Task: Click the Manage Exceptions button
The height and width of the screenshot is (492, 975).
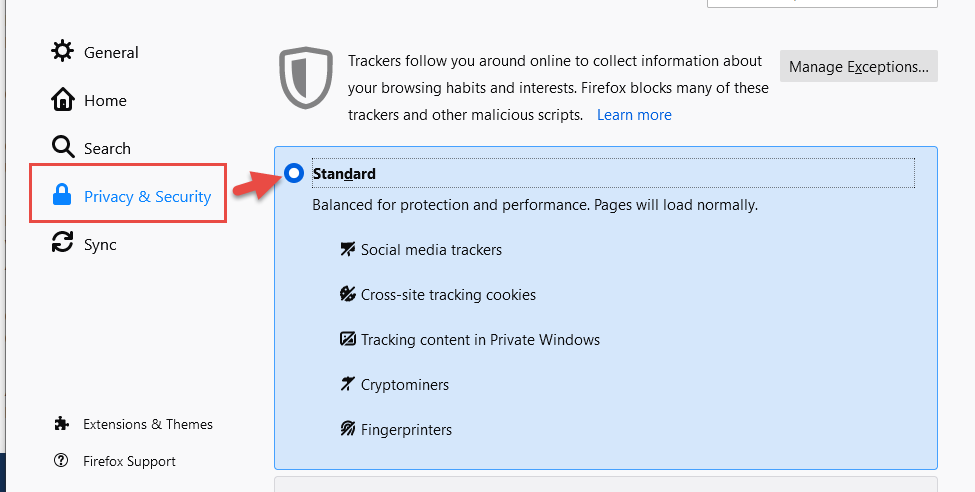Action: 859,66
